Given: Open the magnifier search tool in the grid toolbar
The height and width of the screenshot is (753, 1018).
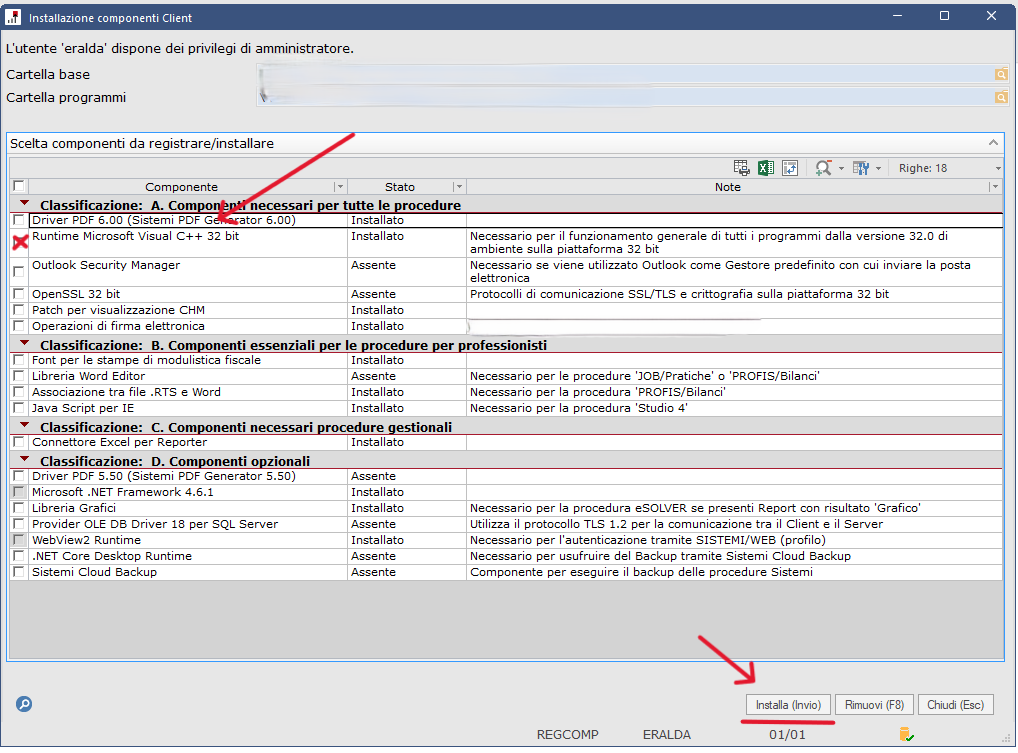Looking at the screenshot, I should click(823, 168).
